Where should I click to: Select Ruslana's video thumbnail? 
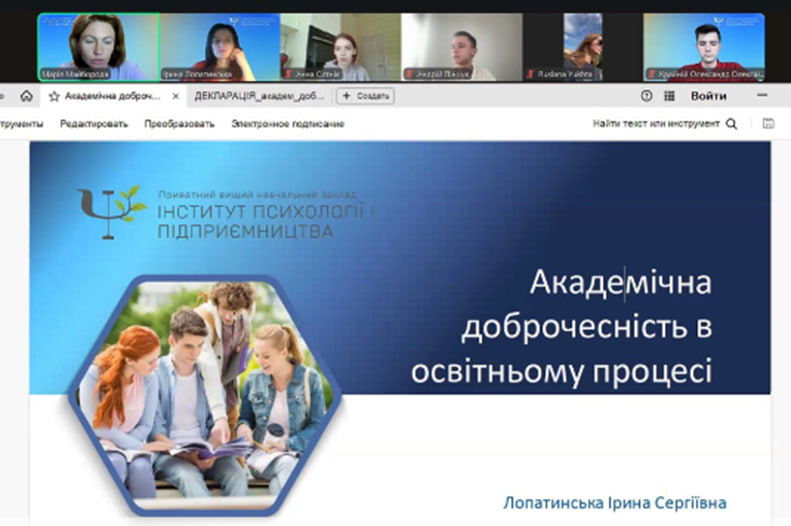583,46
